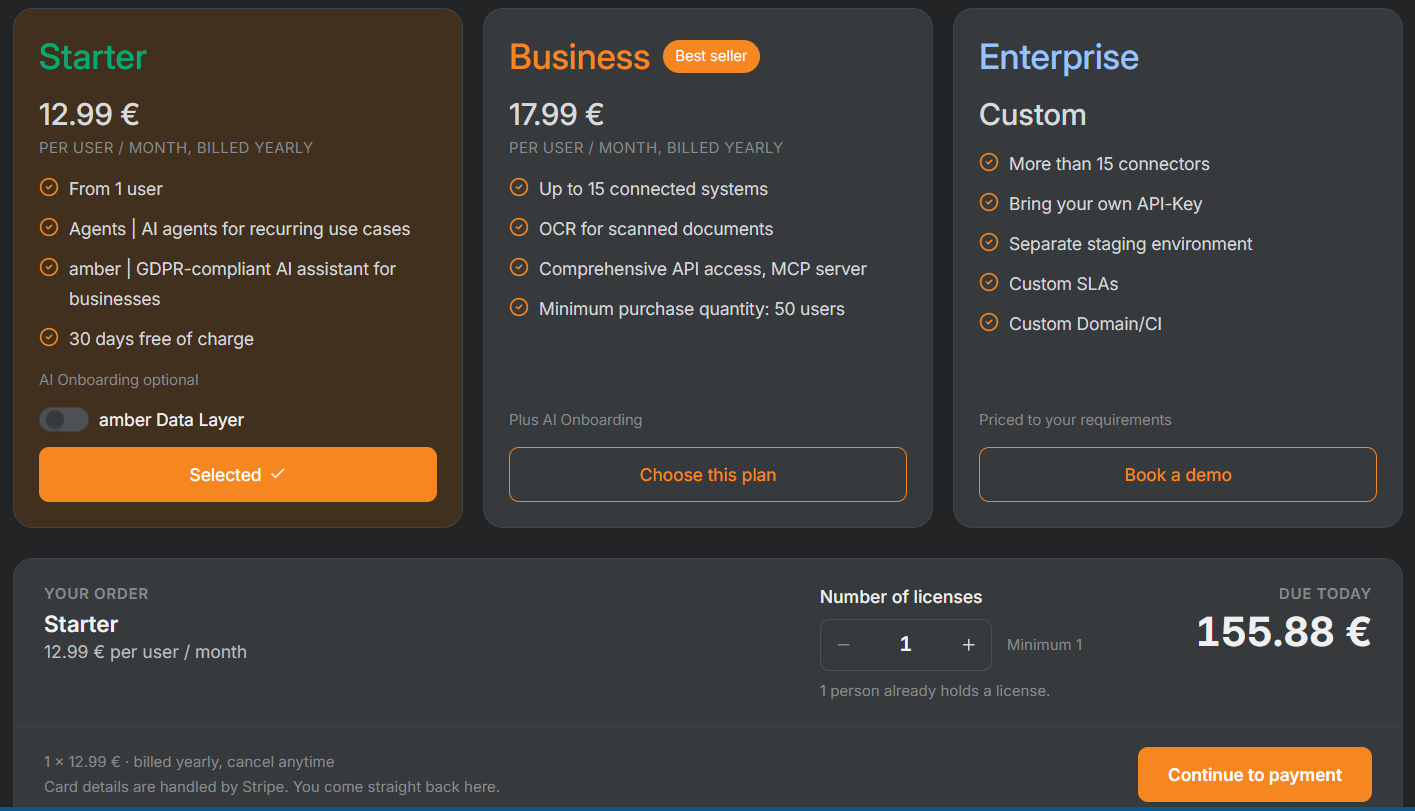Viewport: 1415px width, 811px height.
Task: Click '1 person already holds a license.' text
Action: point(935,690)
